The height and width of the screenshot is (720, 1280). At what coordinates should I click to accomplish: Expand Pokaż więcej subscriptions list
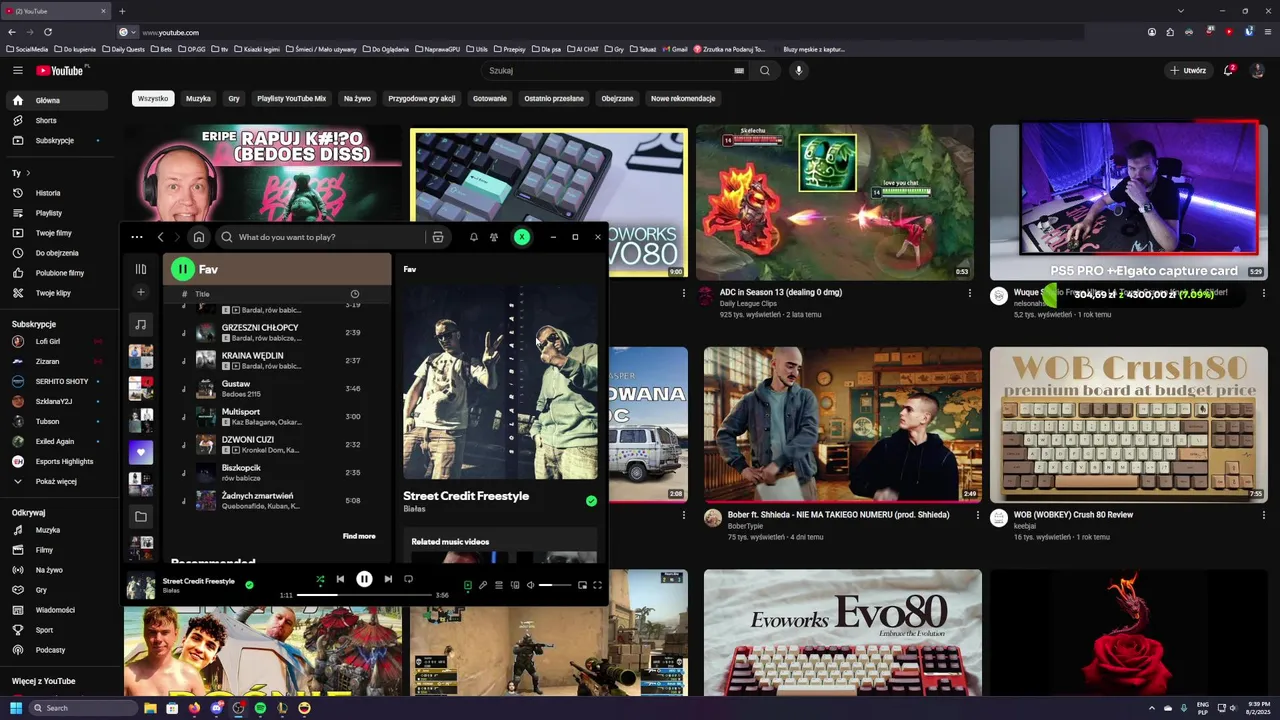55,481
